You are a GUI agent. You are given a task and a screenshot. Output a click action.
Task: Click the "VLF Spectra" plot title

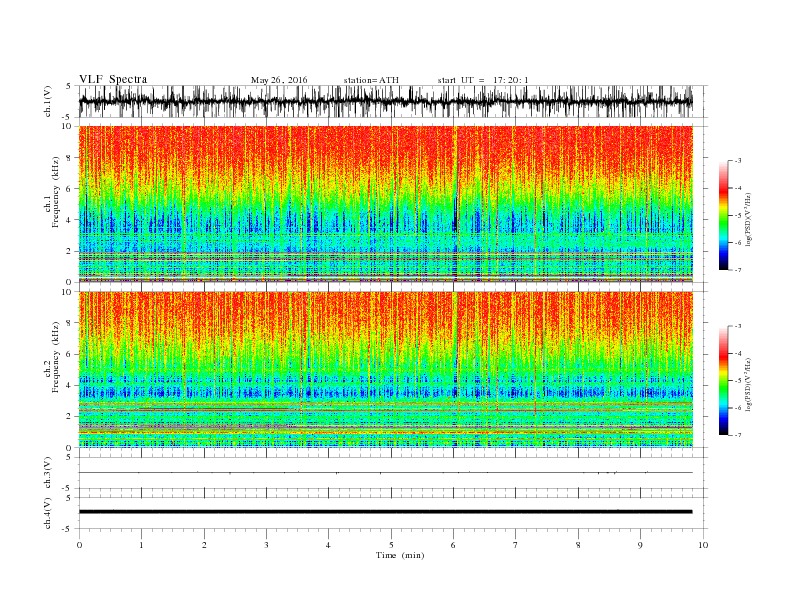point(113,79)
